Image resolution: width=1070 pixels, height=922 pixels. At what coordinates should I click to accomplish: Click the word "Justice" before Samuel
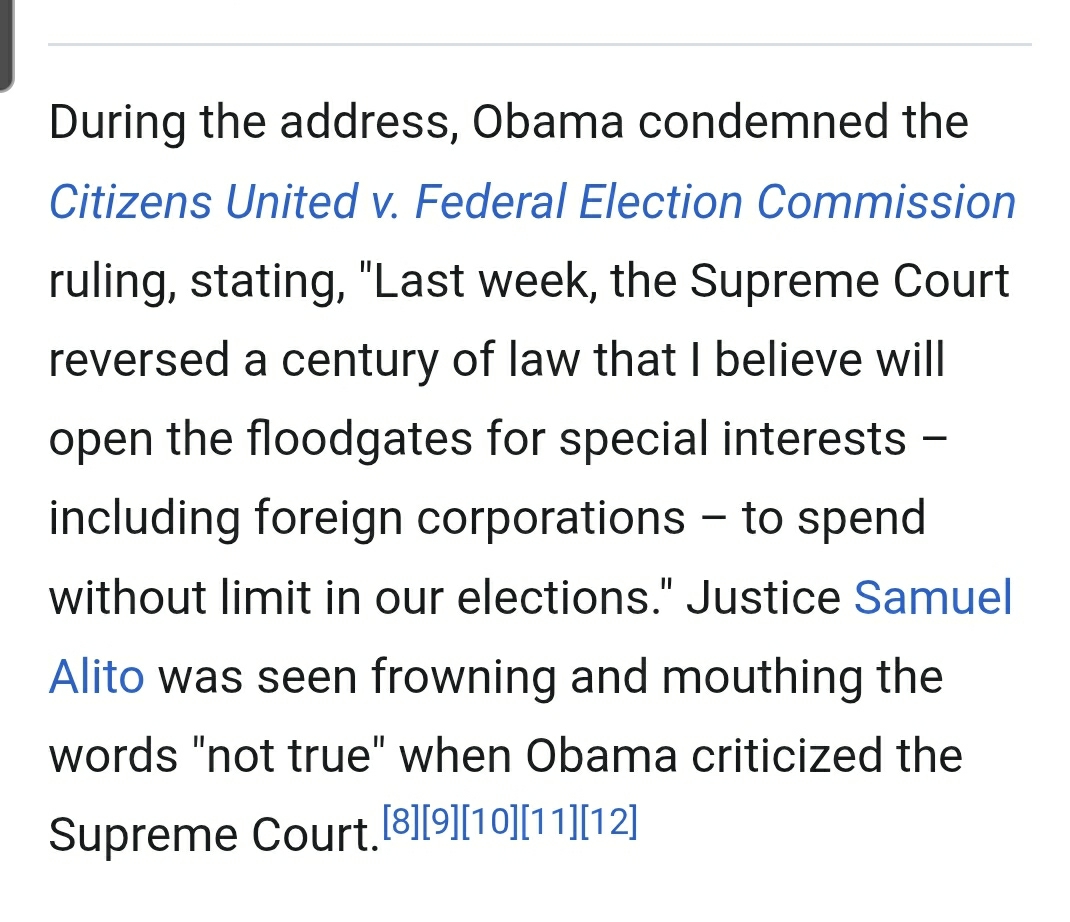764,598
